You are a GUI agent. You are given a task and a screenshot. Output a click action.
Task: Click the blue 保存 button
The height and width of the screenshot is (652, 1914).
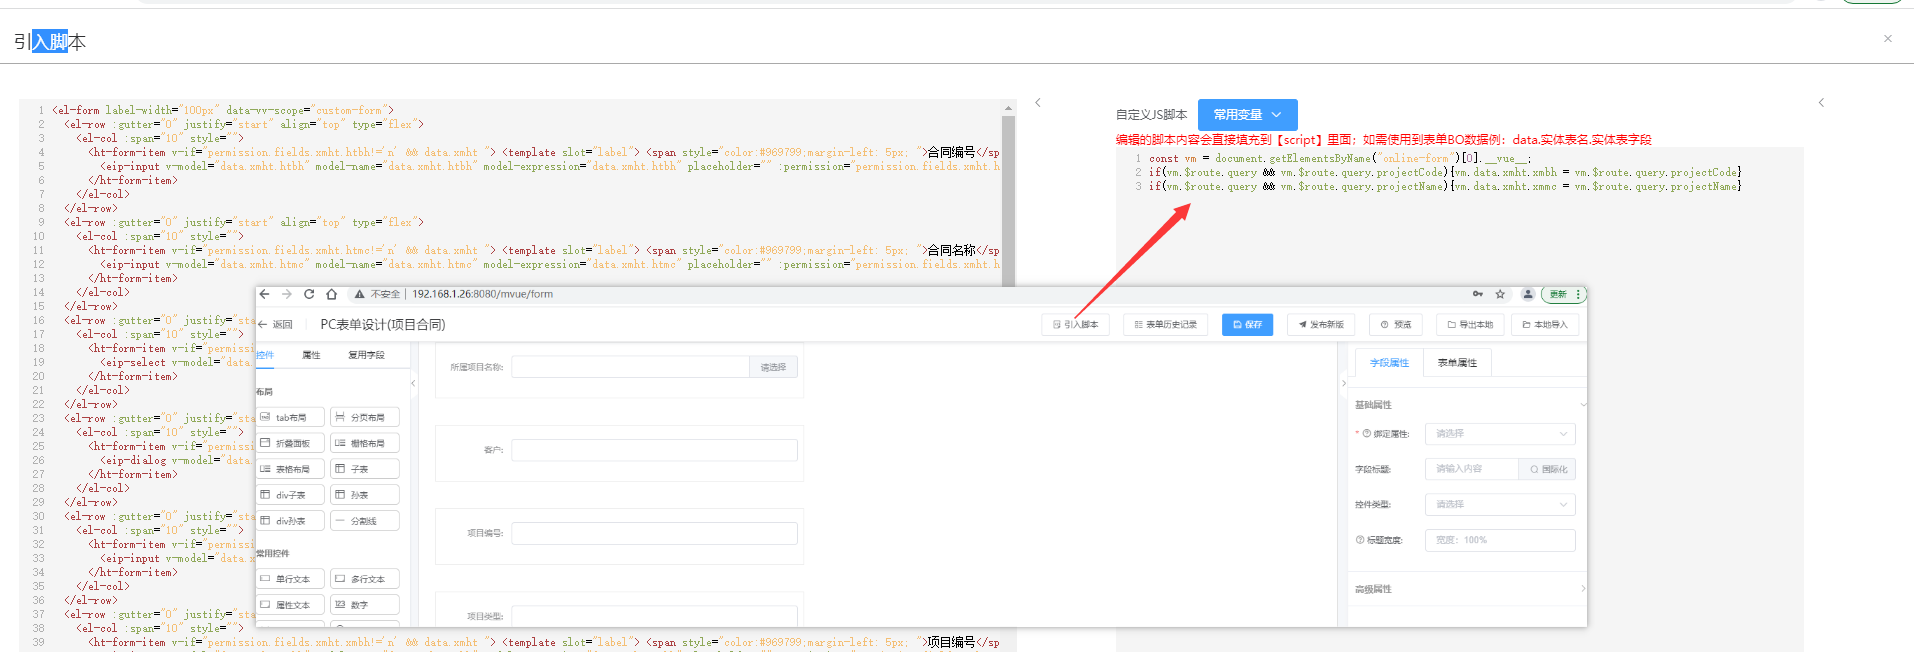[x=1247, y=325]
